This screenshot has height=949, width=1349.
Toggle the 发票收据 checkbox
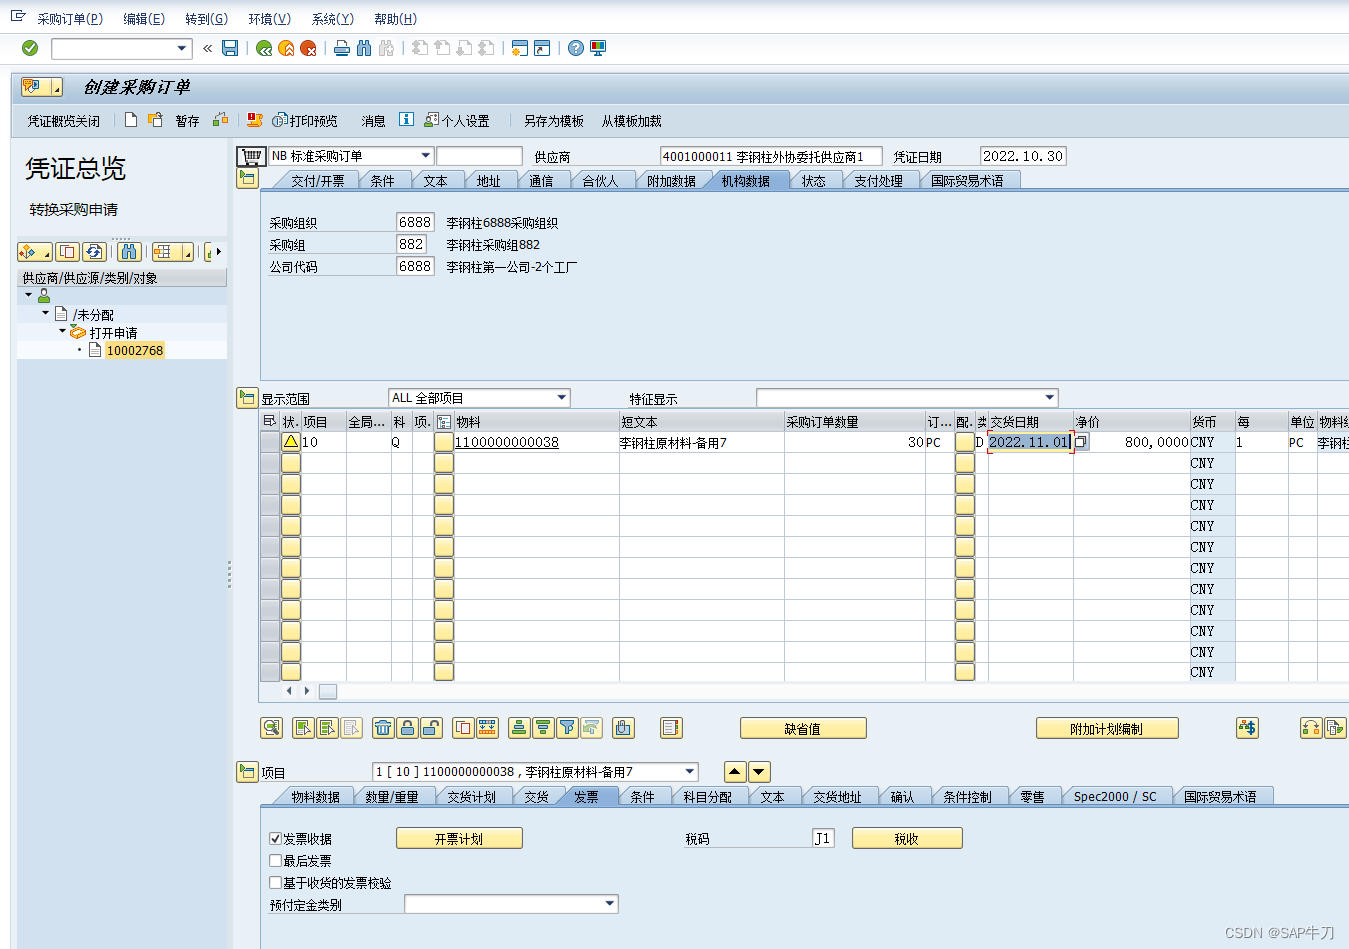point(275,839)
